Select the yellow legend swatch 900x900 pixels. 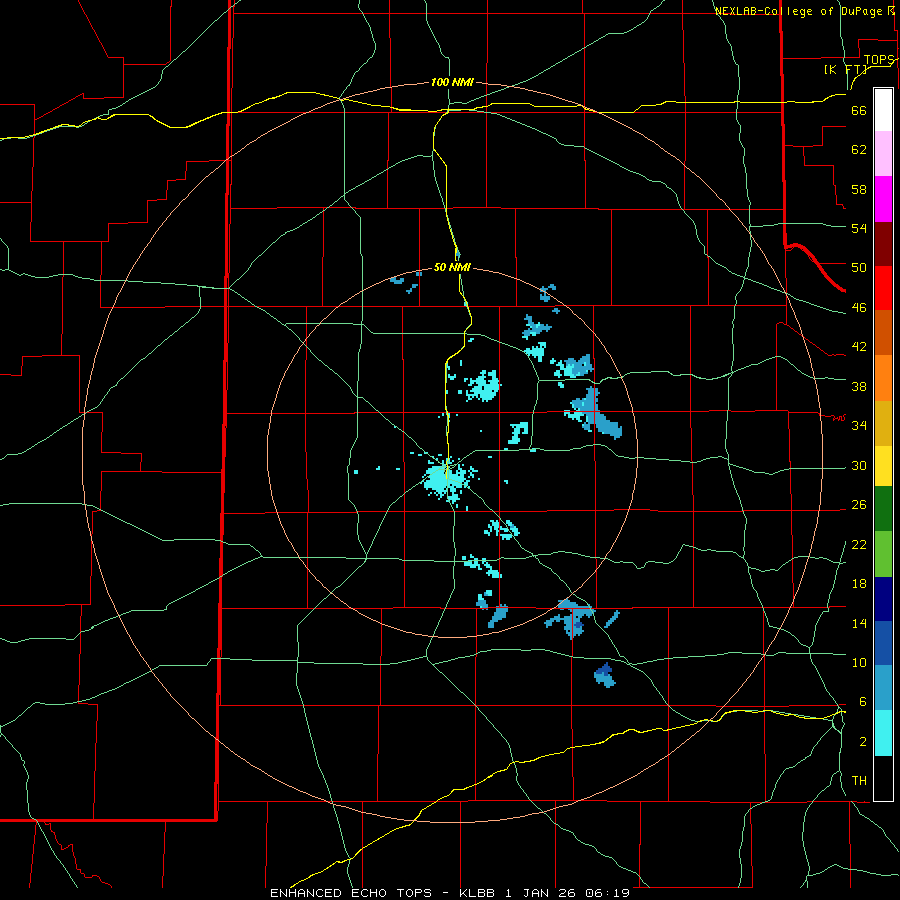883,466
